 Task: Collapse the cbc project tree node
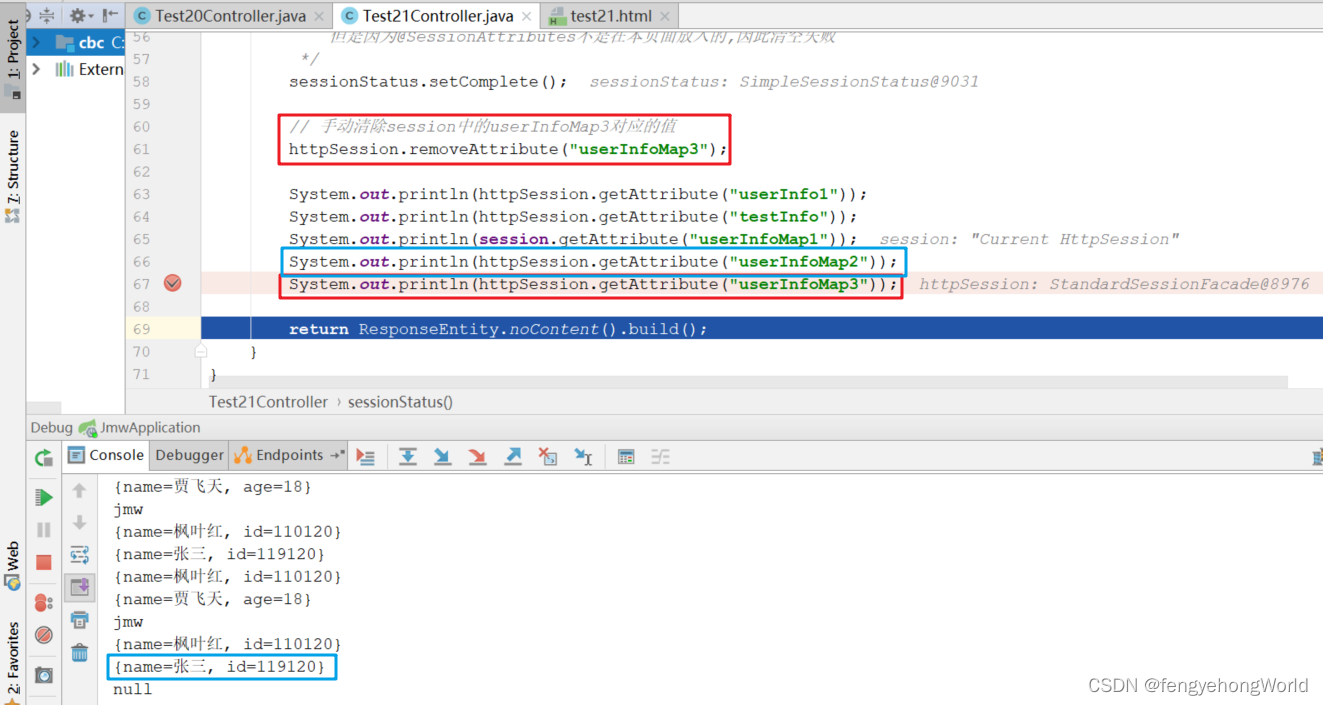click(35, 43)
